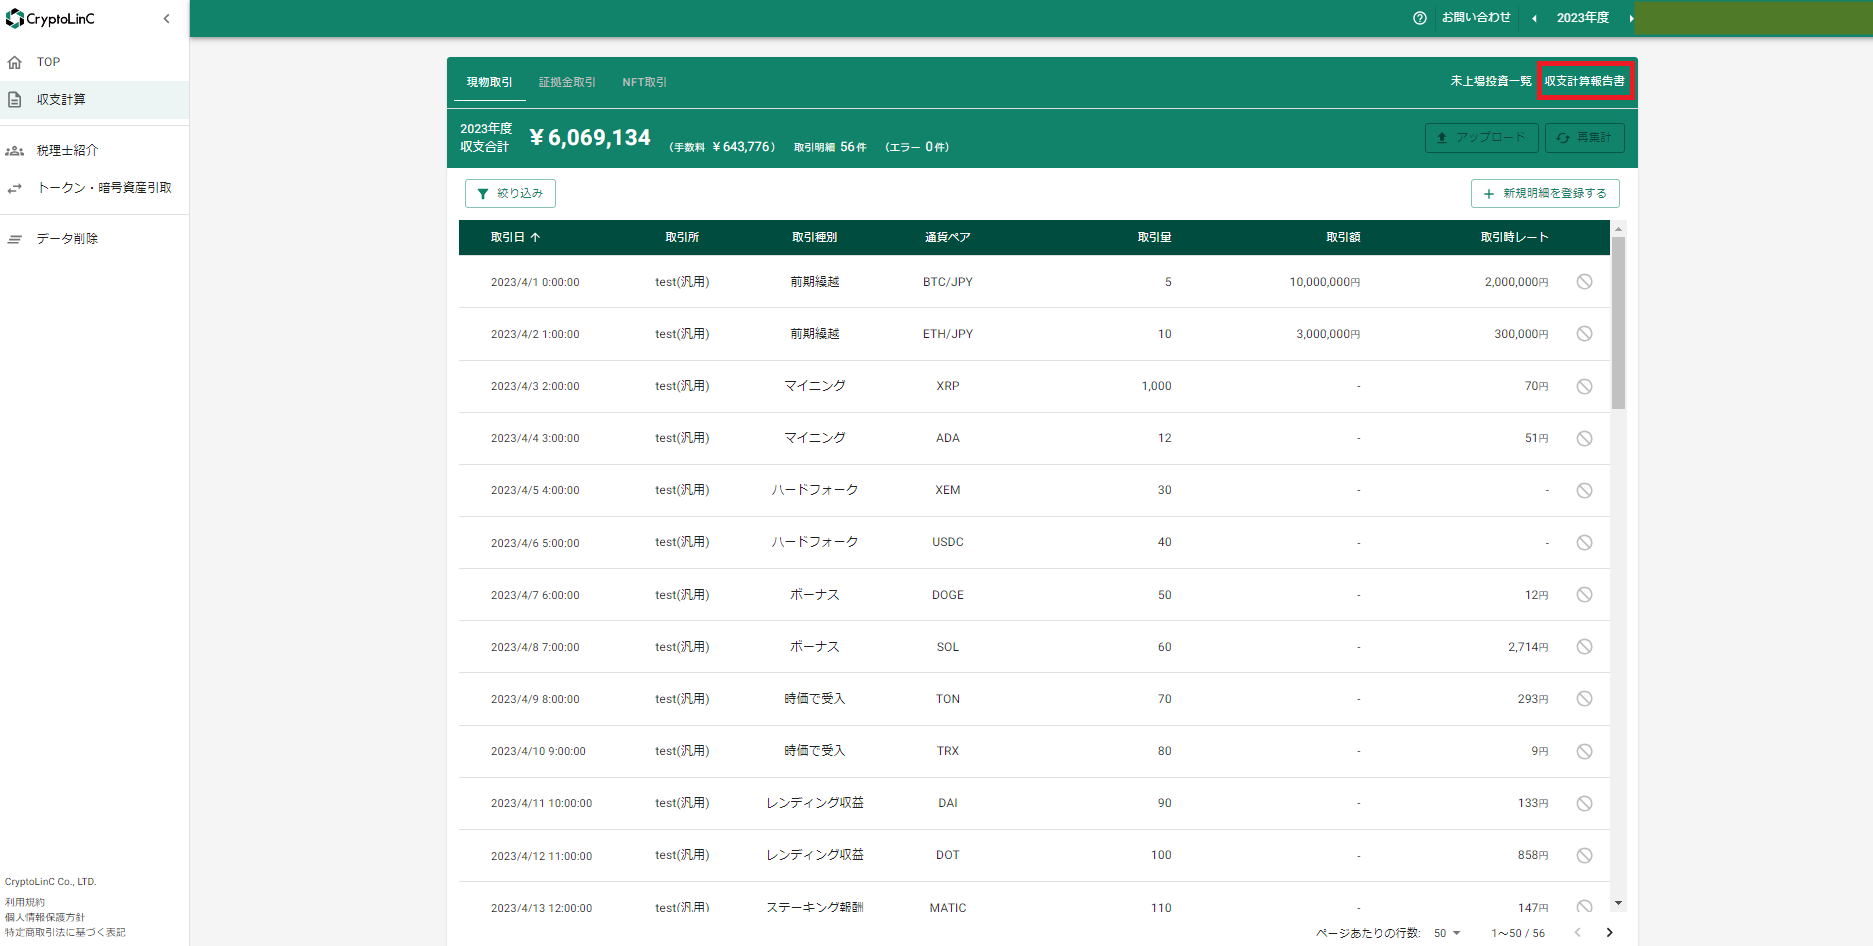
Task: Select the 2023/4/1 0:00:00 date cell
Action: (535, 283)
